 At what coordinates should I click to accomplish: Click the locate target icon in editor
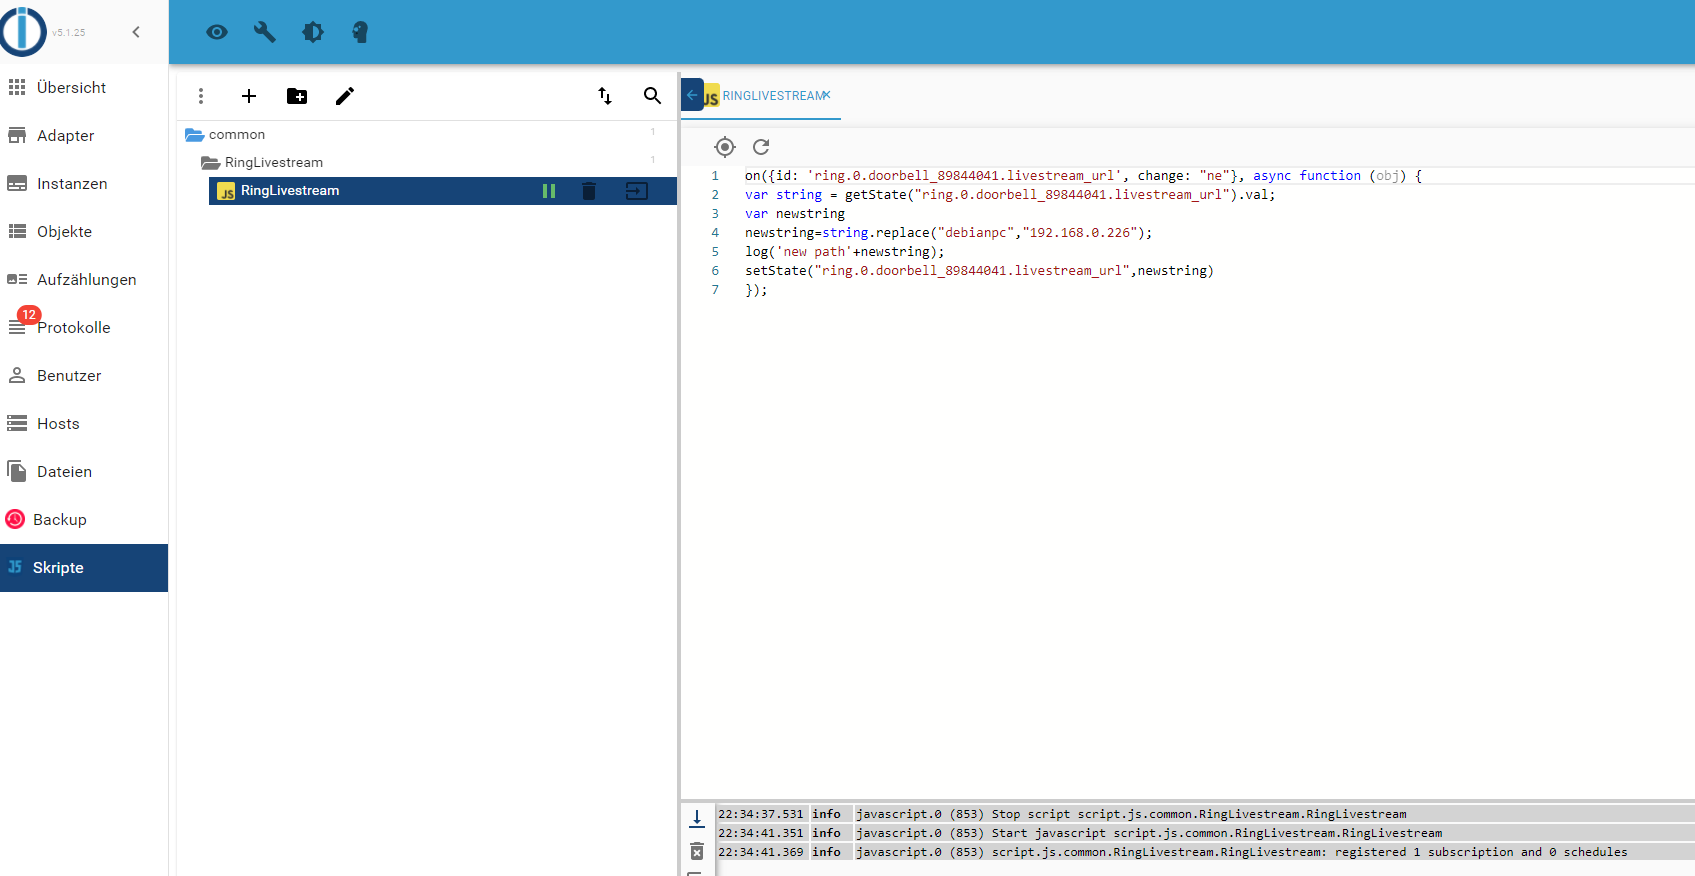(725, 147)
